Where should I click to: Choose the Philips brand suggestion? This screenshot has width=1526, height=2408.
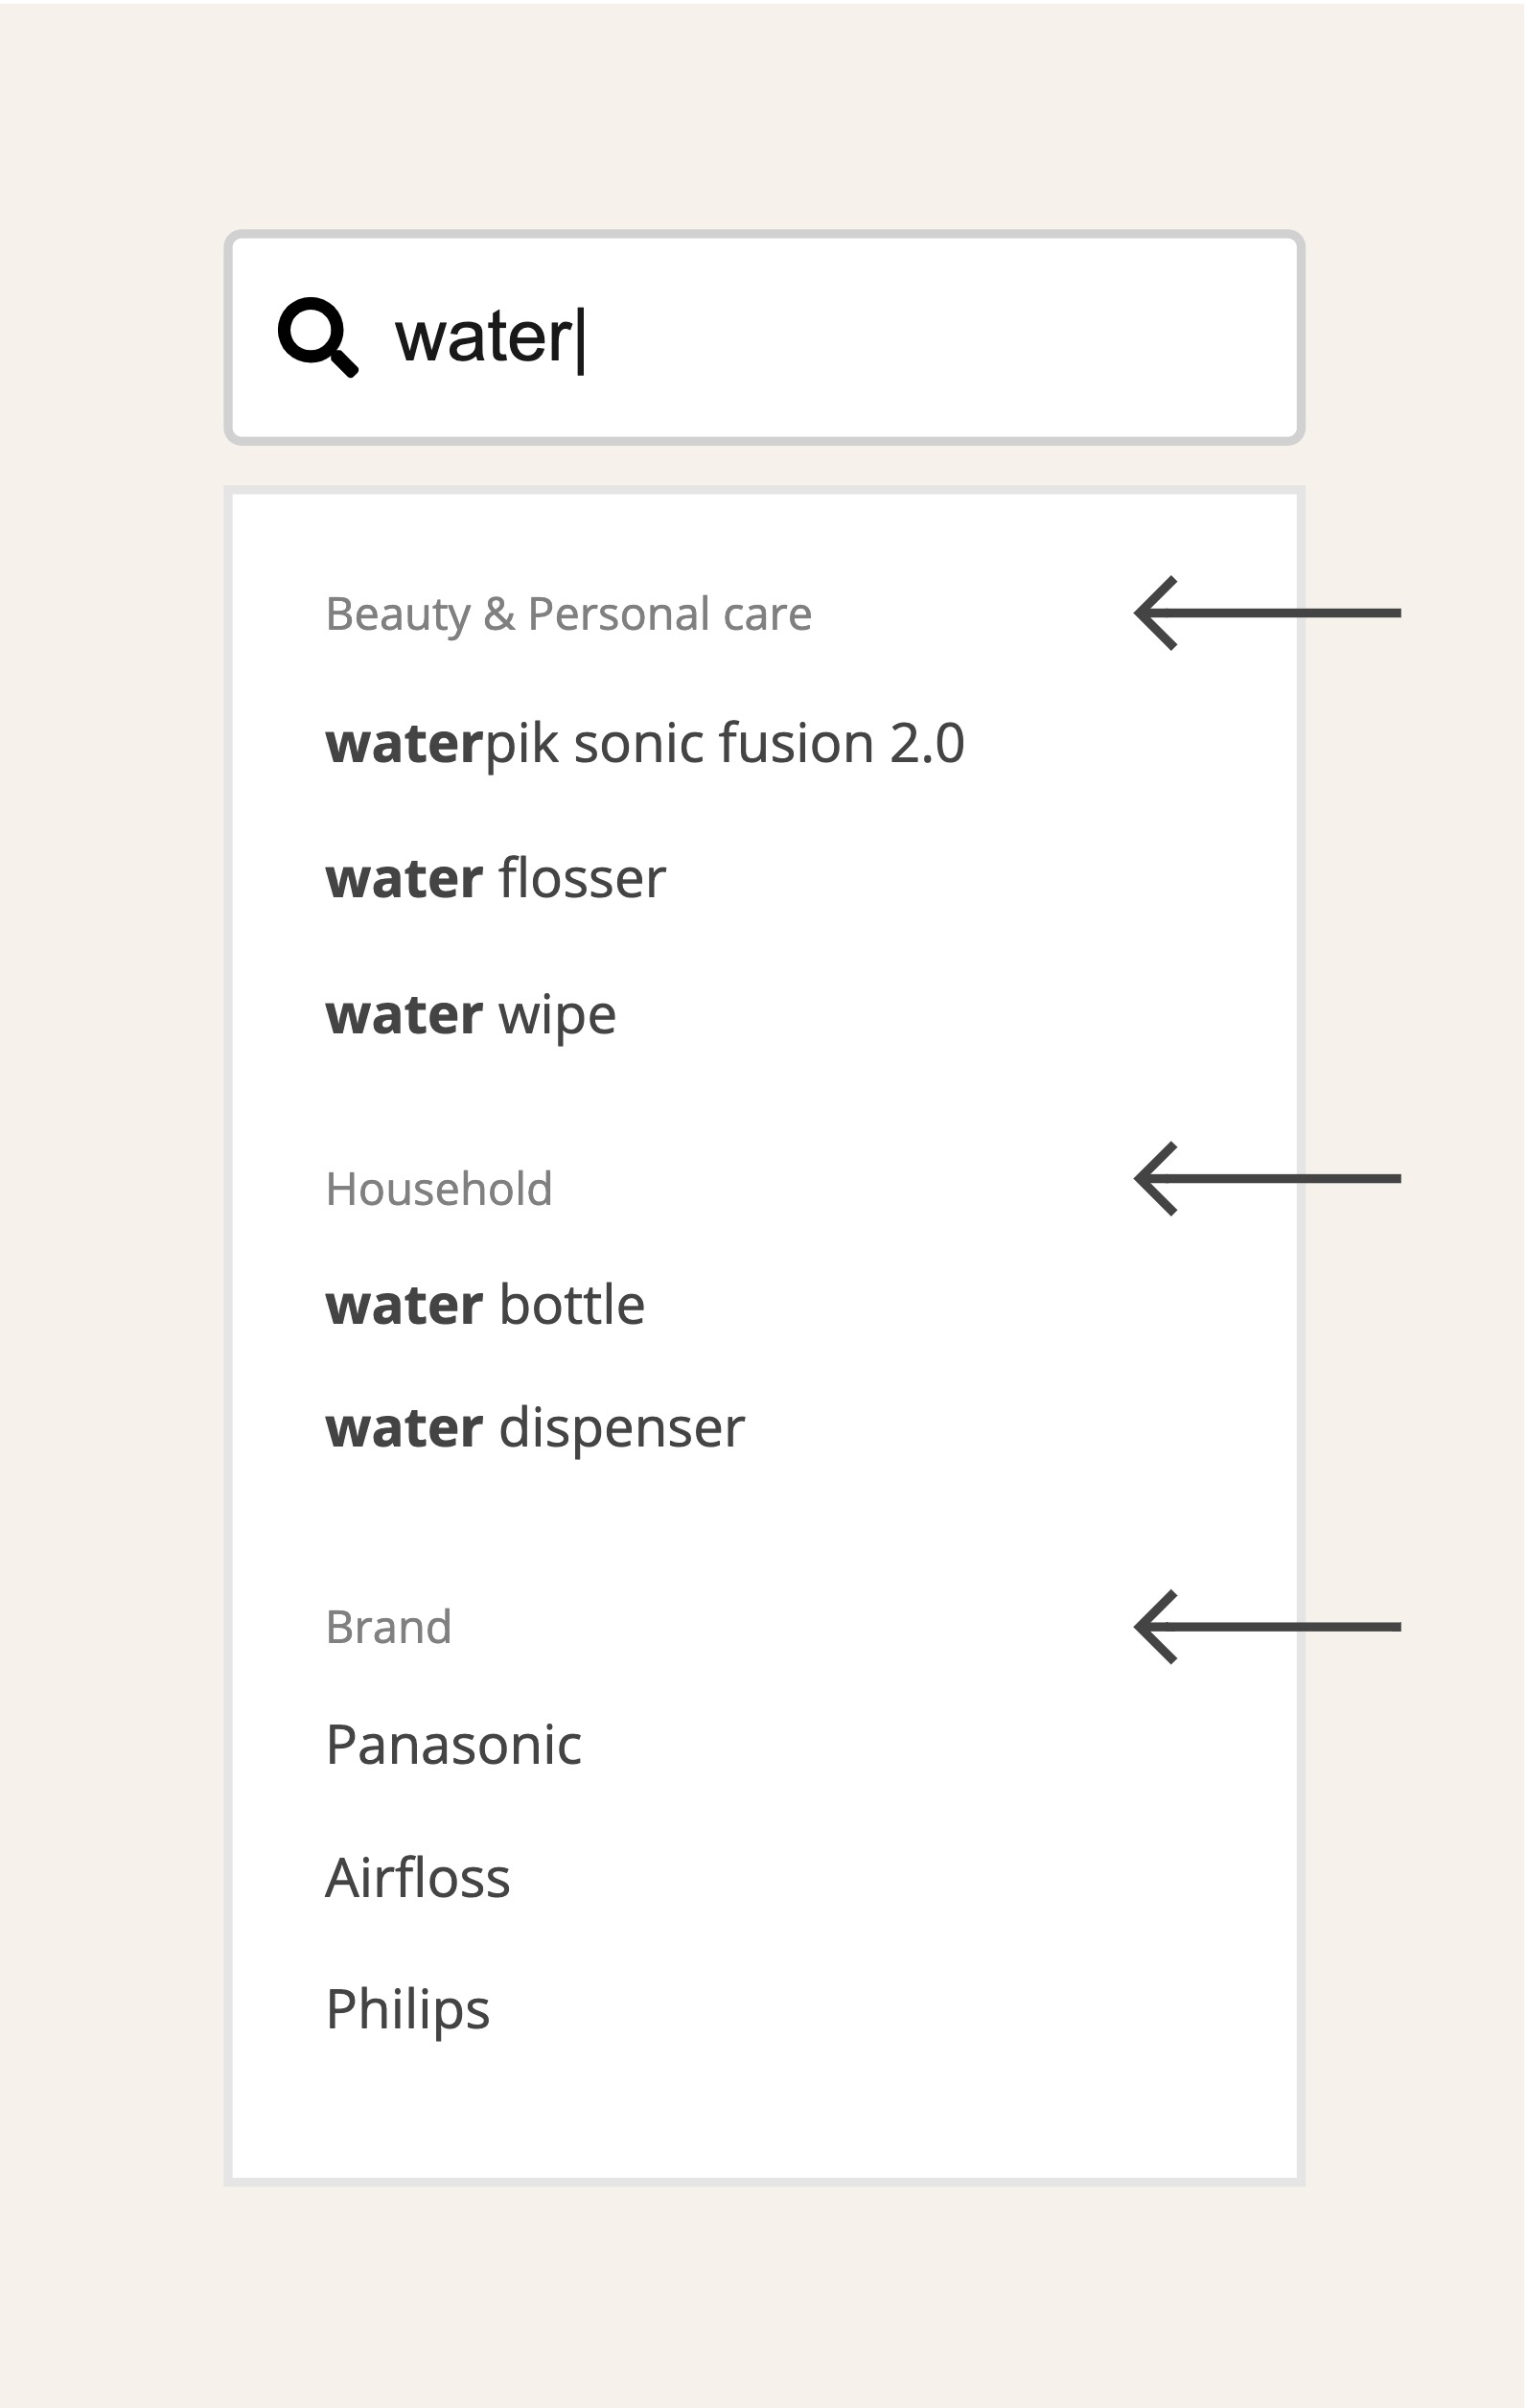click(408, 2011)
